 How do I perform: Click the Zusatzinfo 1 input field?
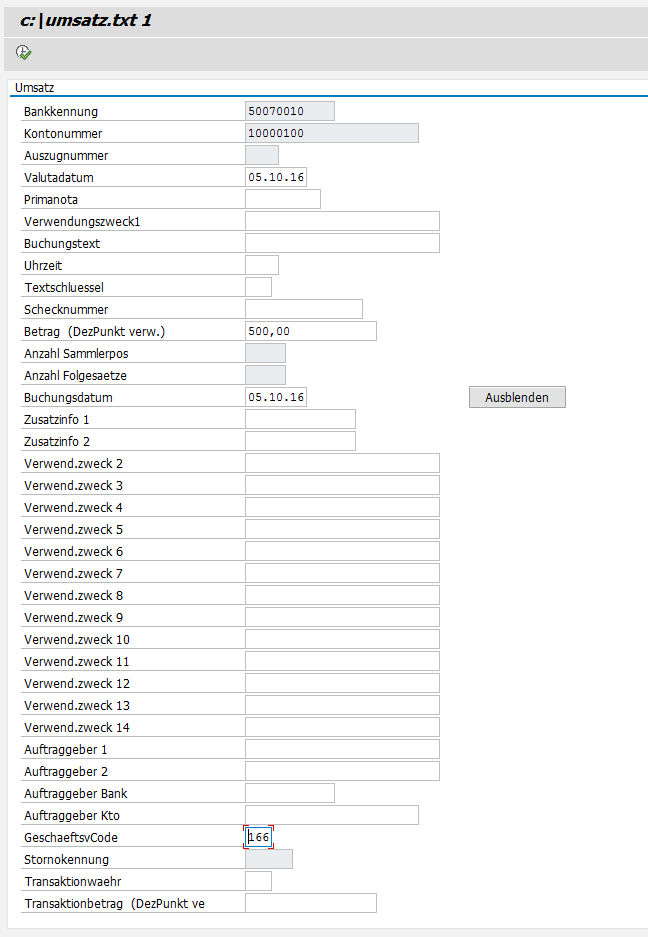point(300,419)
